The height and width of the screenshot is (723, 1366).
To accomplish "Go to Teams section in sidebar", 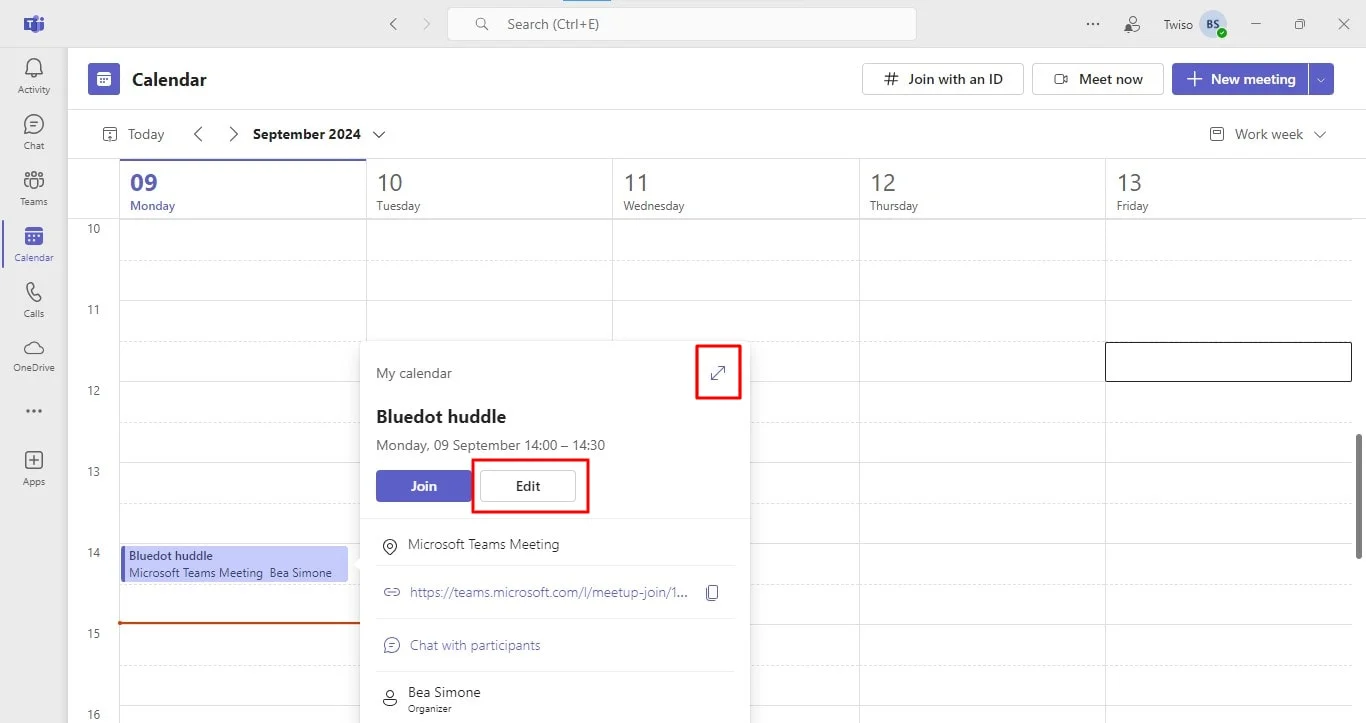I will [x=34, y=188].
